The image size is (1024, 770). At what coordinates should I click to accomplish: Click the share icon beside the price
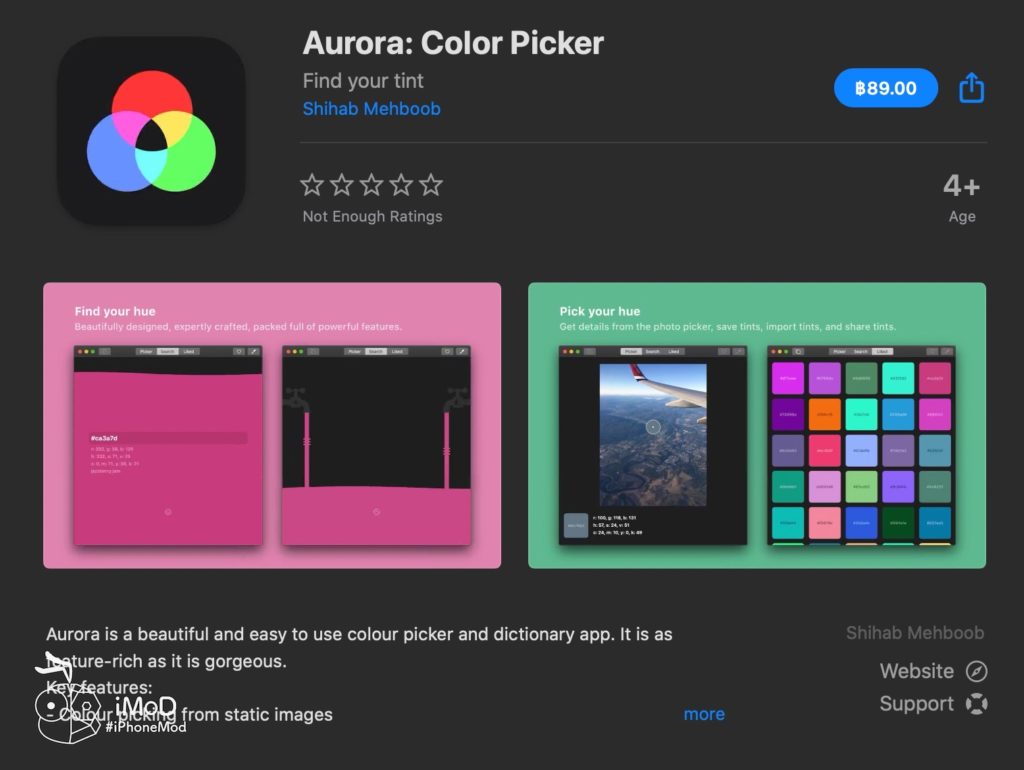(971, 88)
